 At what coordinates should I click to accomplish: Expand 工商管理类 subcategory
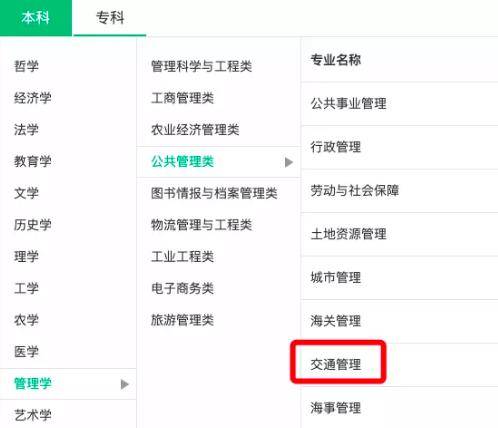[x=182, y=98]
